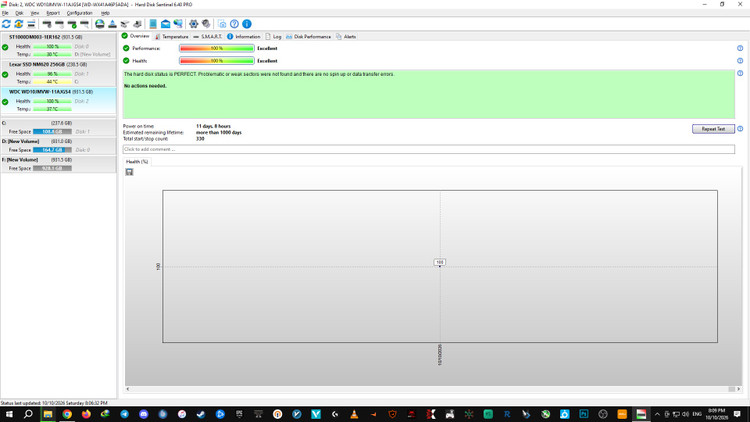Click the disk-with-green-check toolbar icon
Viewport: 750px width, 422px height.
[72, 24]
